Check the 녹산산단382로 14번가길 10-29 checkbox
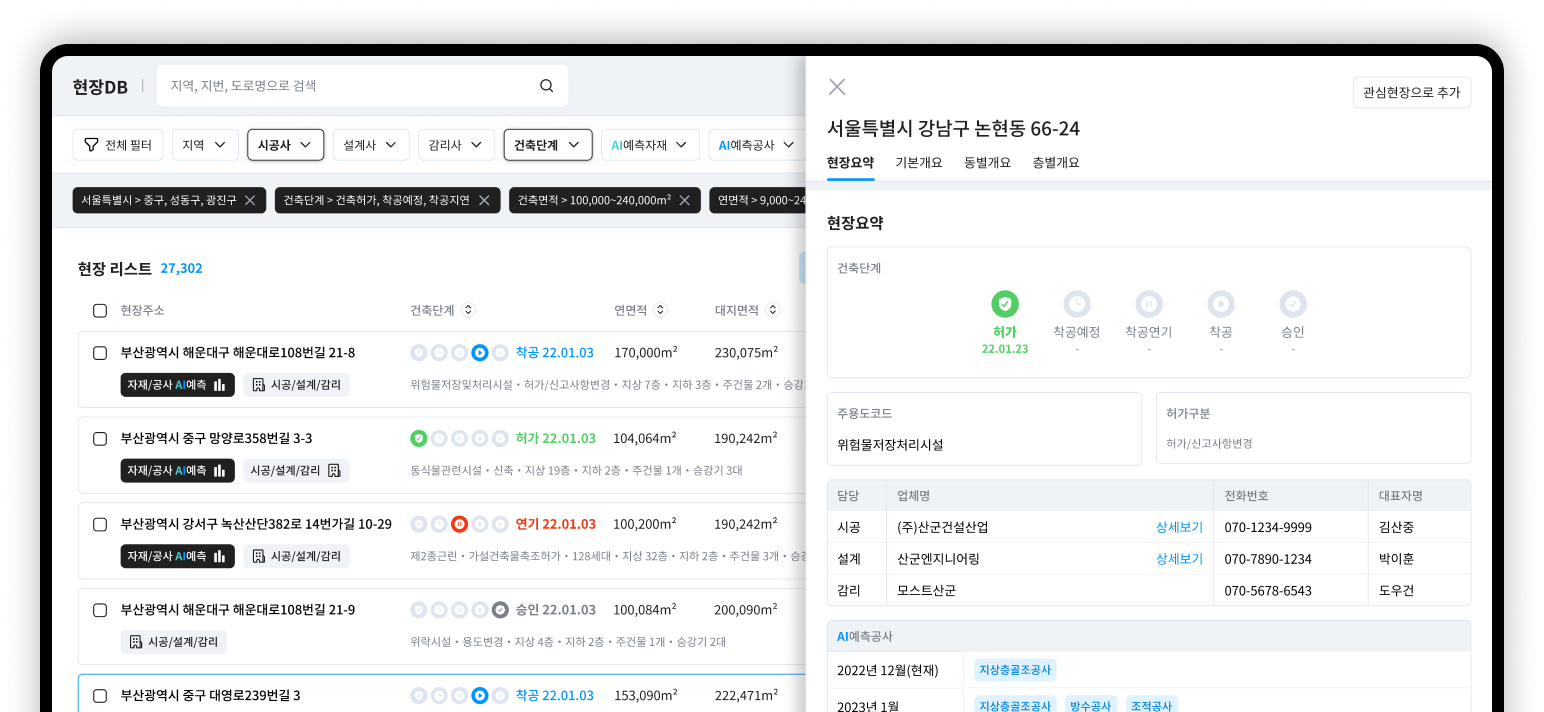The image size is (1544, 712). tap(100, 524)
